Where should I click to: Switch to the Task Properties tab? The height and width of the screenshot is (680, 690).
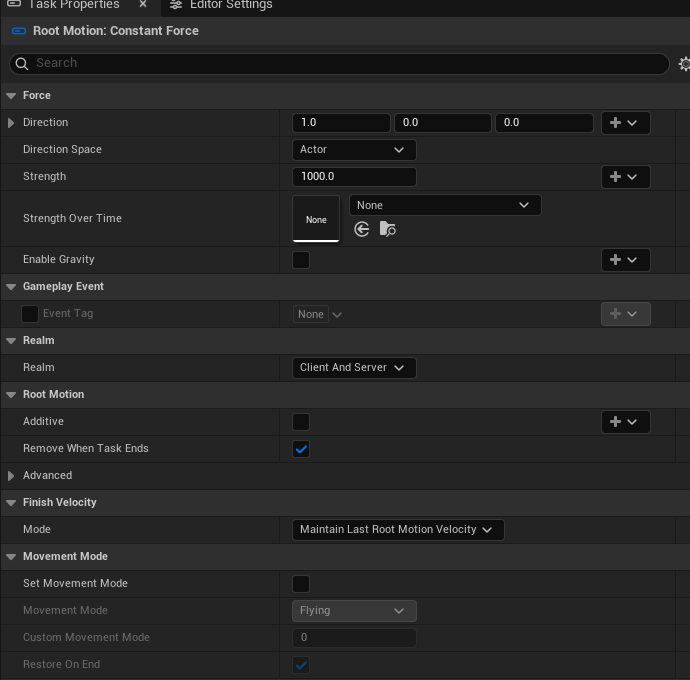coord(74,5)
